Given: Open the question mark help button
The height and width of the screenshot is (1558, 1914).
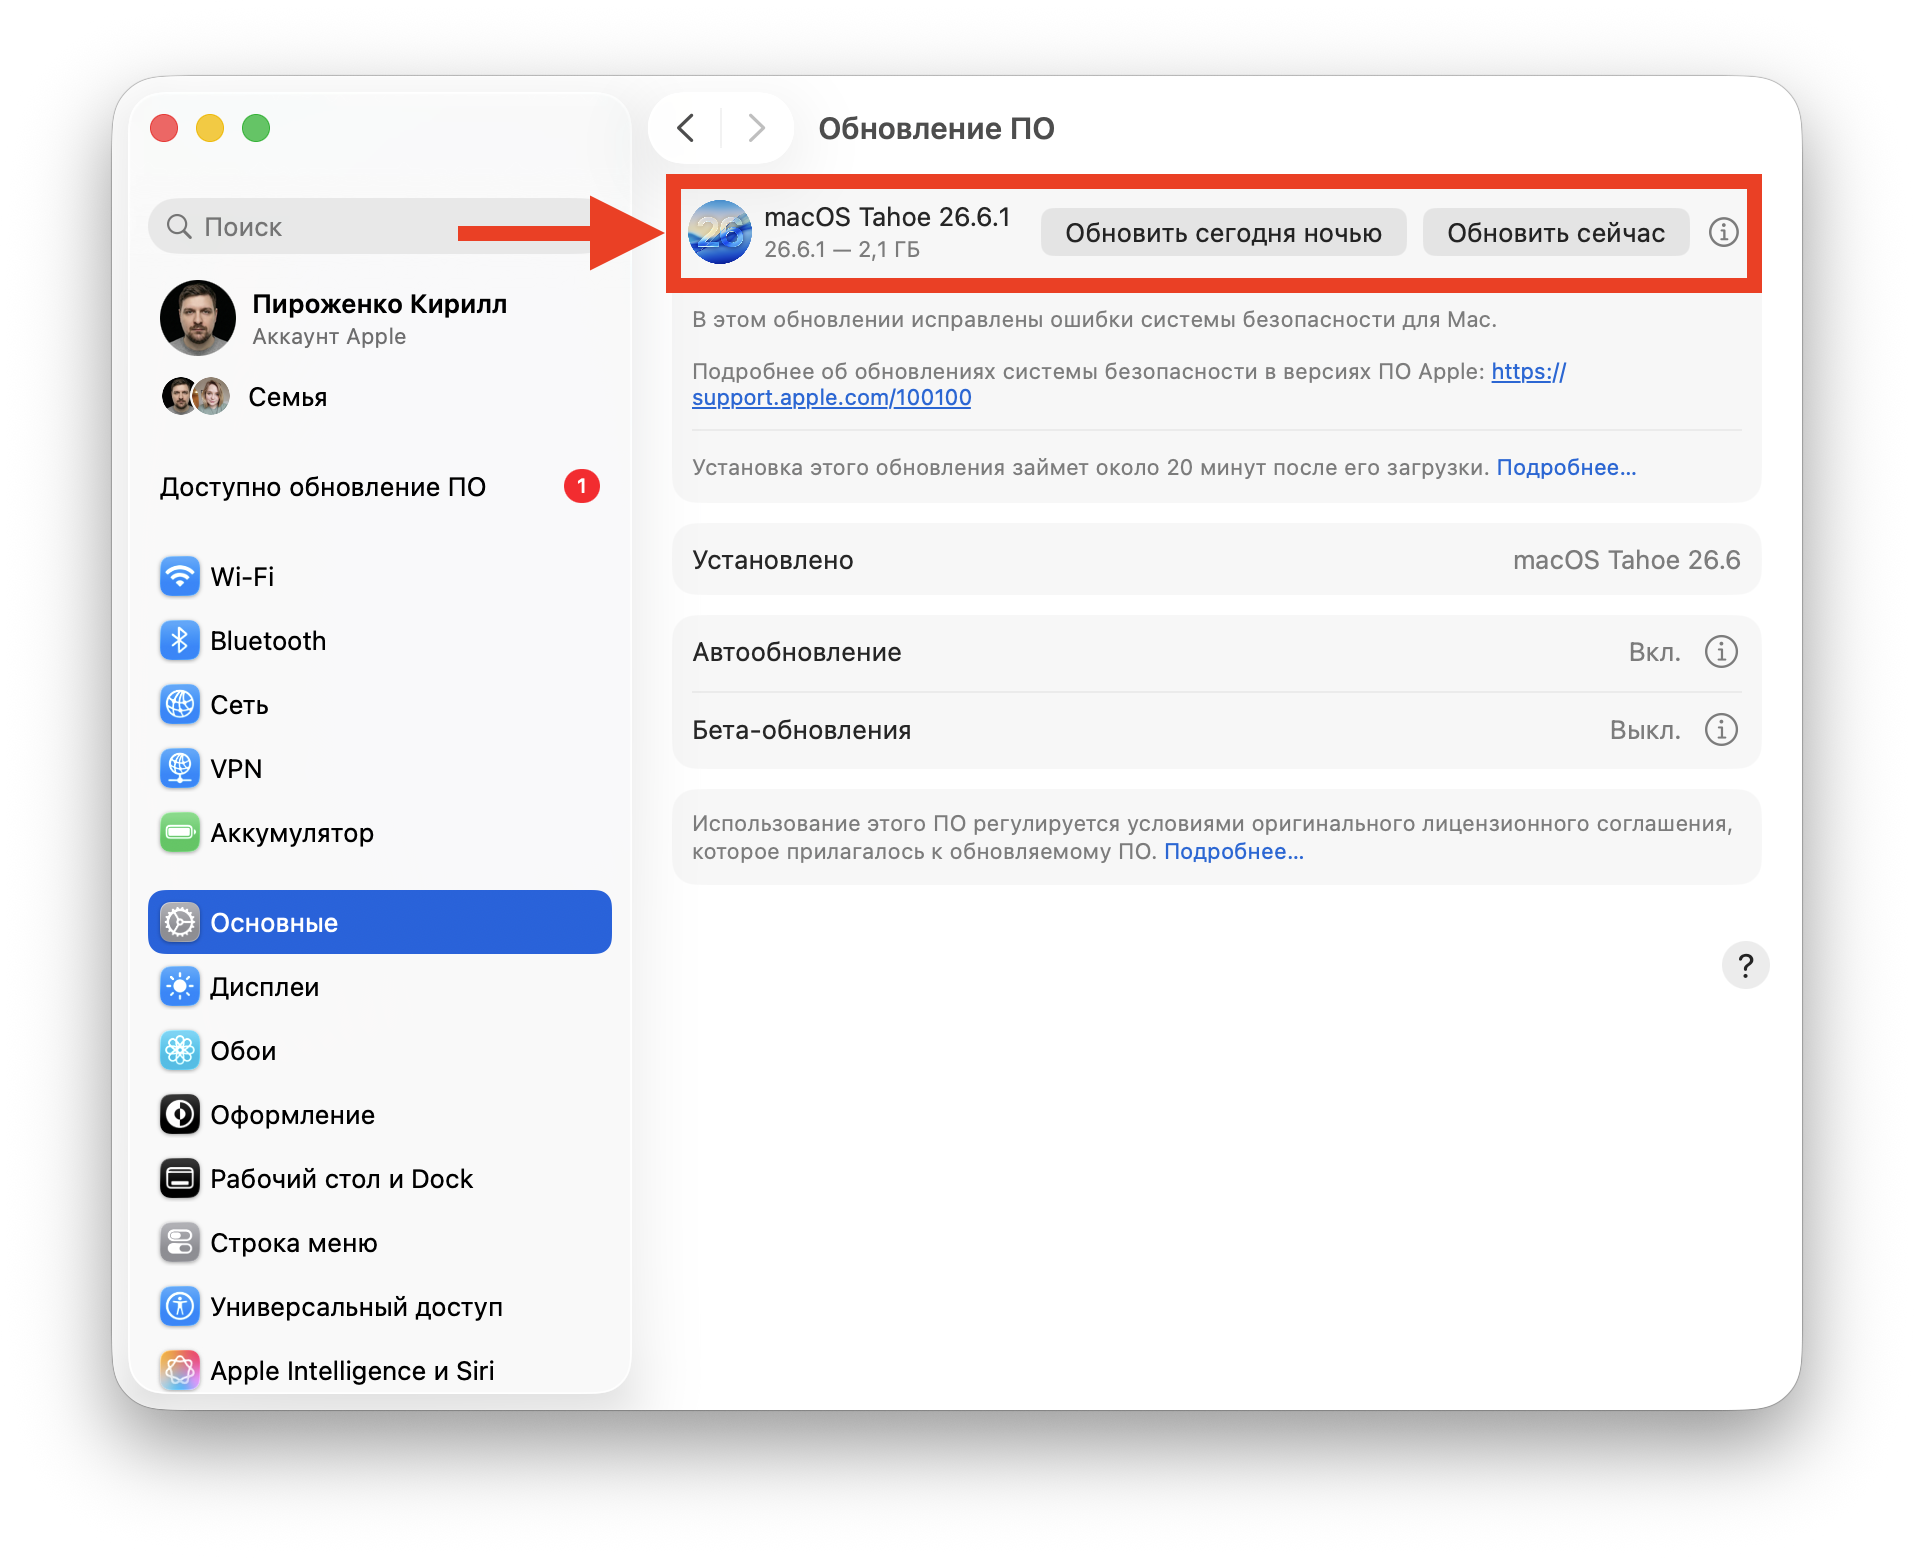Looking at the screenshot, I should pyautogui.click(x=1745, y=965).
